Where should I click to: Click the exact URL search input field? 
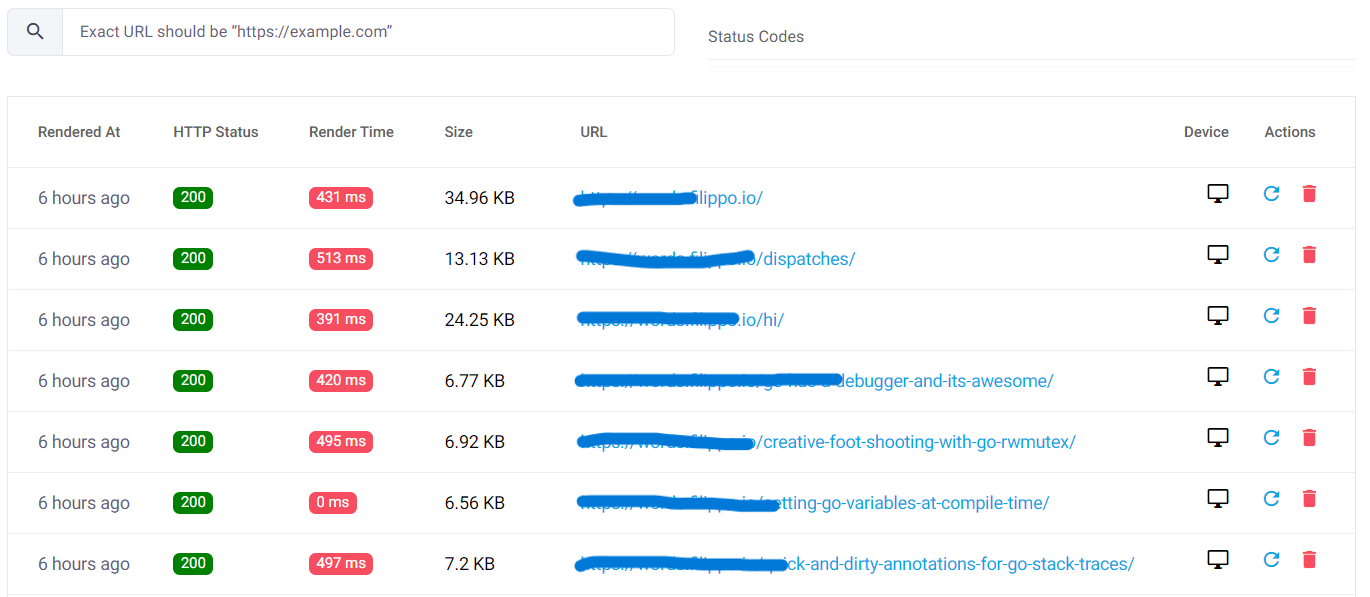pos(367,32)
